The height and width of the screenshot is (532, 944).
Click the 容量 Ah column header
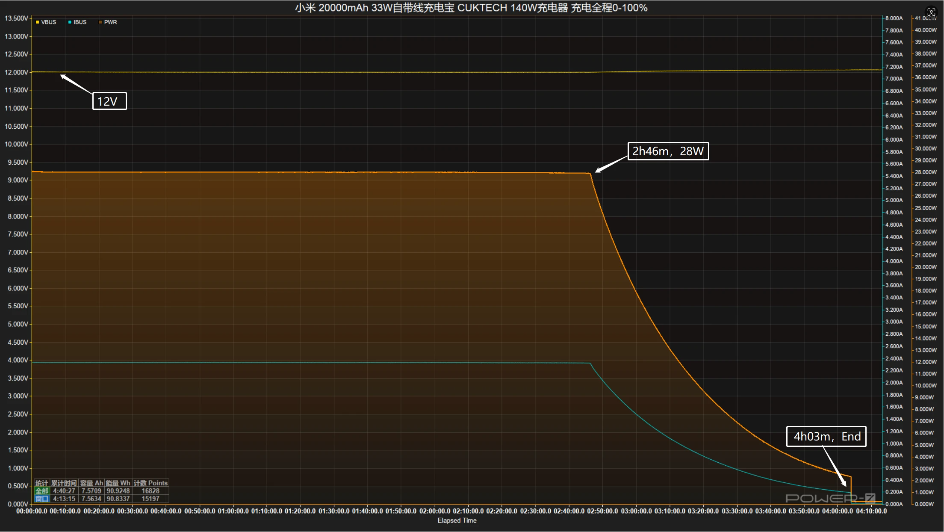[92, 483]
